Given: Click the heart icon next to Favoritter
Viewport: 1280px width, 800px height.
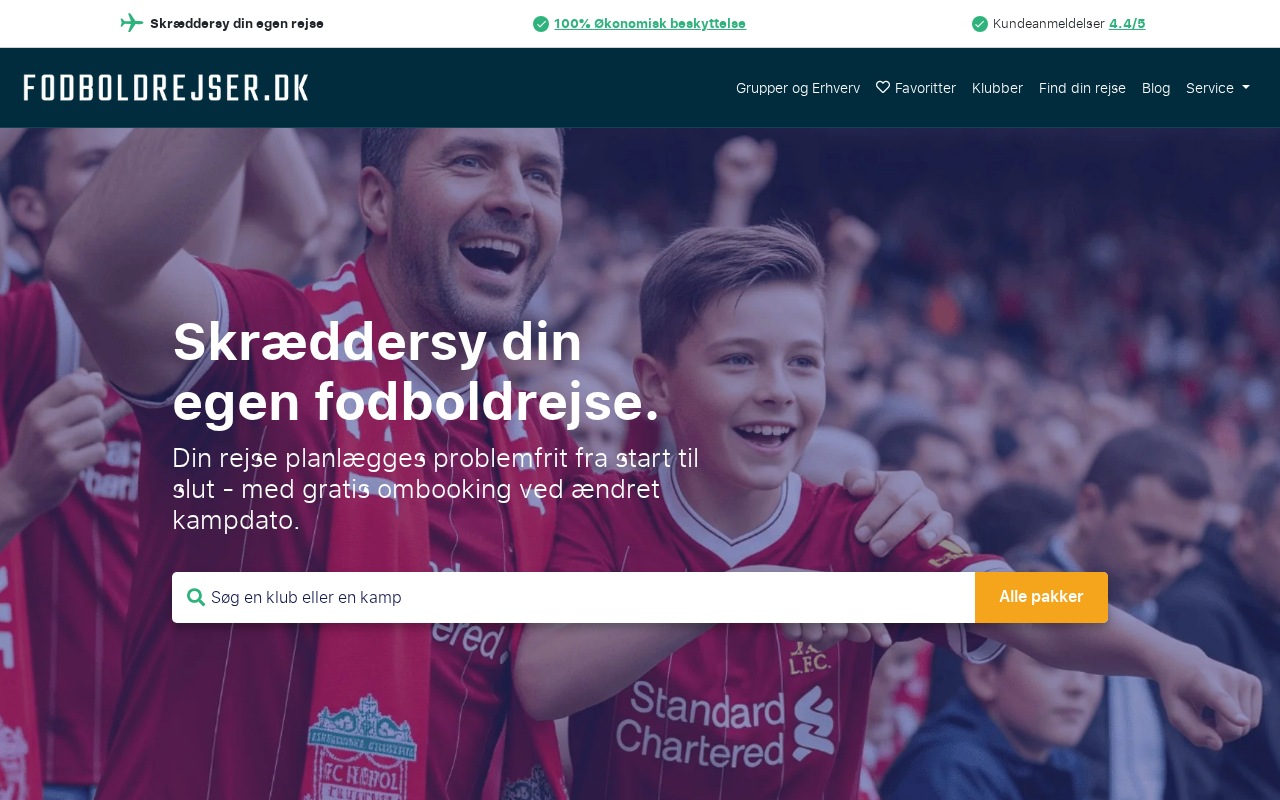Looking at the screenshot, I should (883, 87).
